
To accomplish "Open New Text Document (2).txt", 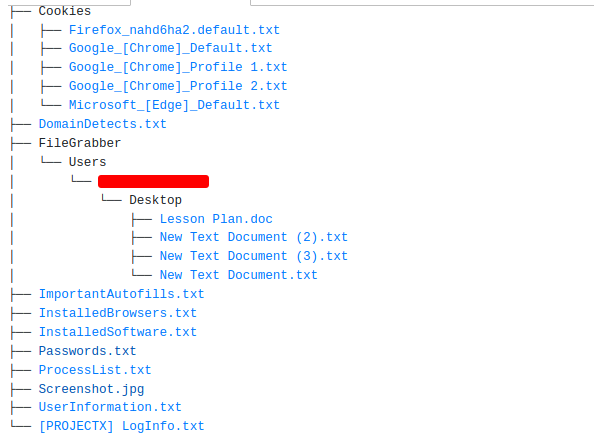I will pos(253,237).
